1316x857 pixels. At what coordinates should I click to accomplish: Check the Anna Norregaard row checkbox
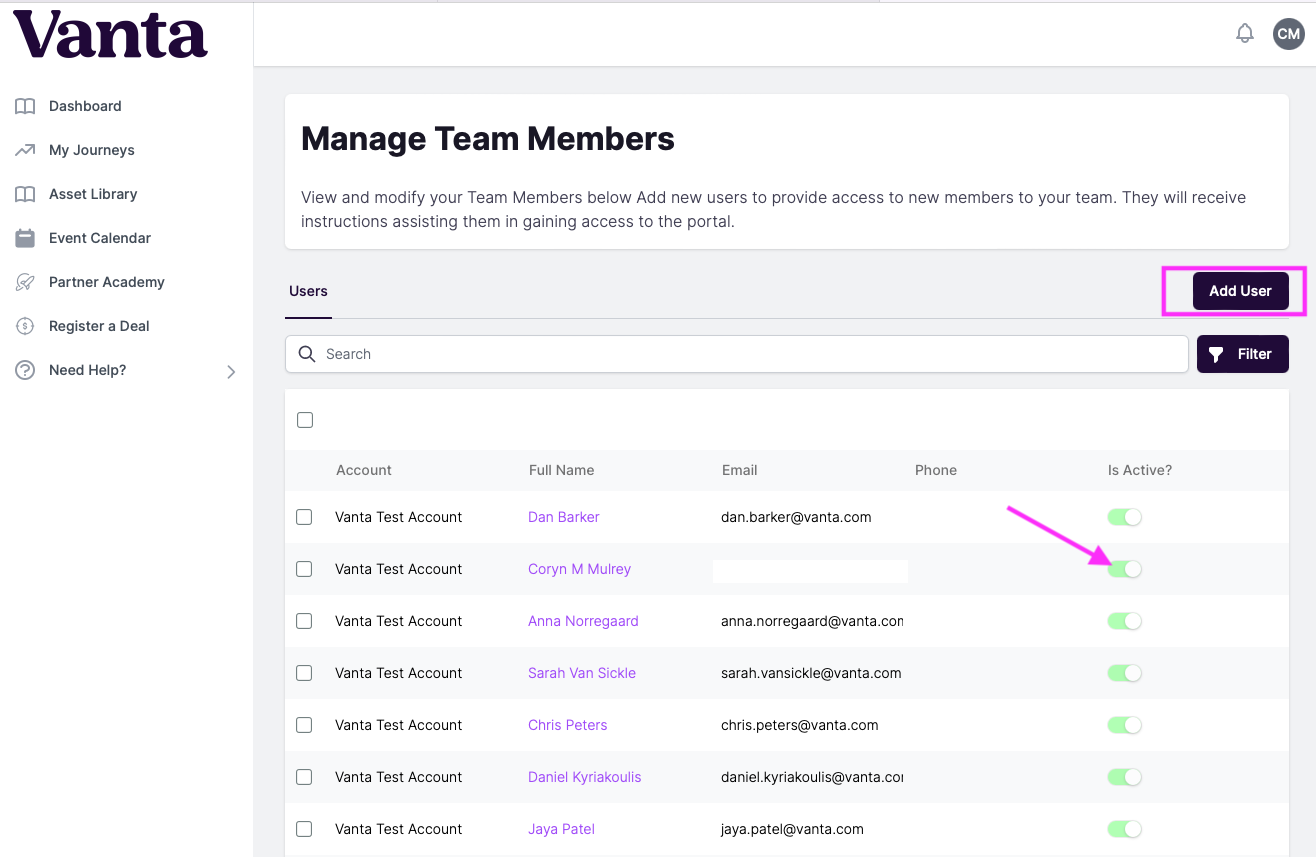click(304, 621)
